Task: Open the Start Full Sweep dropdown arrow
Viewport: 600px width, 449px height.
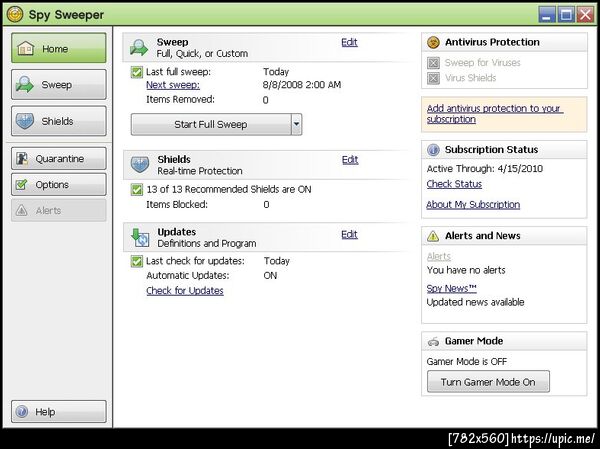Action: [297, 124]
